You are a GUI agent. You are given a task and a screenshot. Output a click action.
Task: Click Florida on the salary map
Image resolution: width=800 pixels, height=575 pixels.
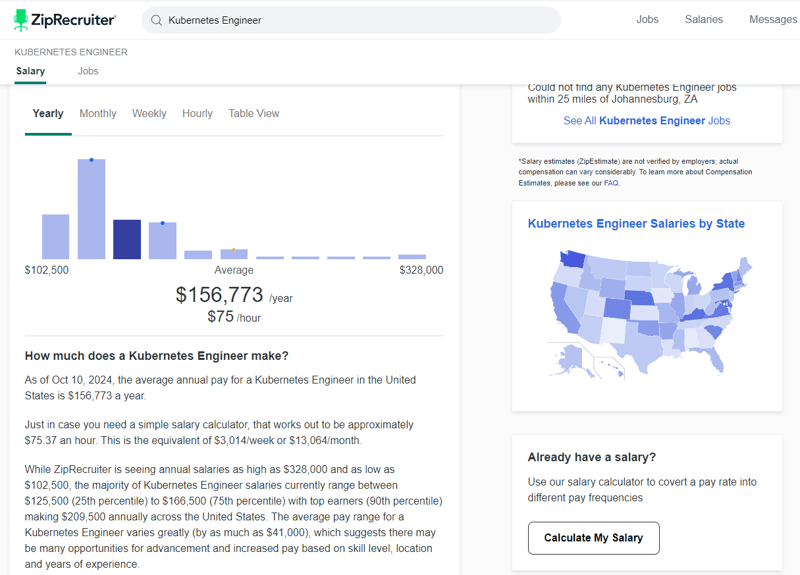[x=712, y=356]
